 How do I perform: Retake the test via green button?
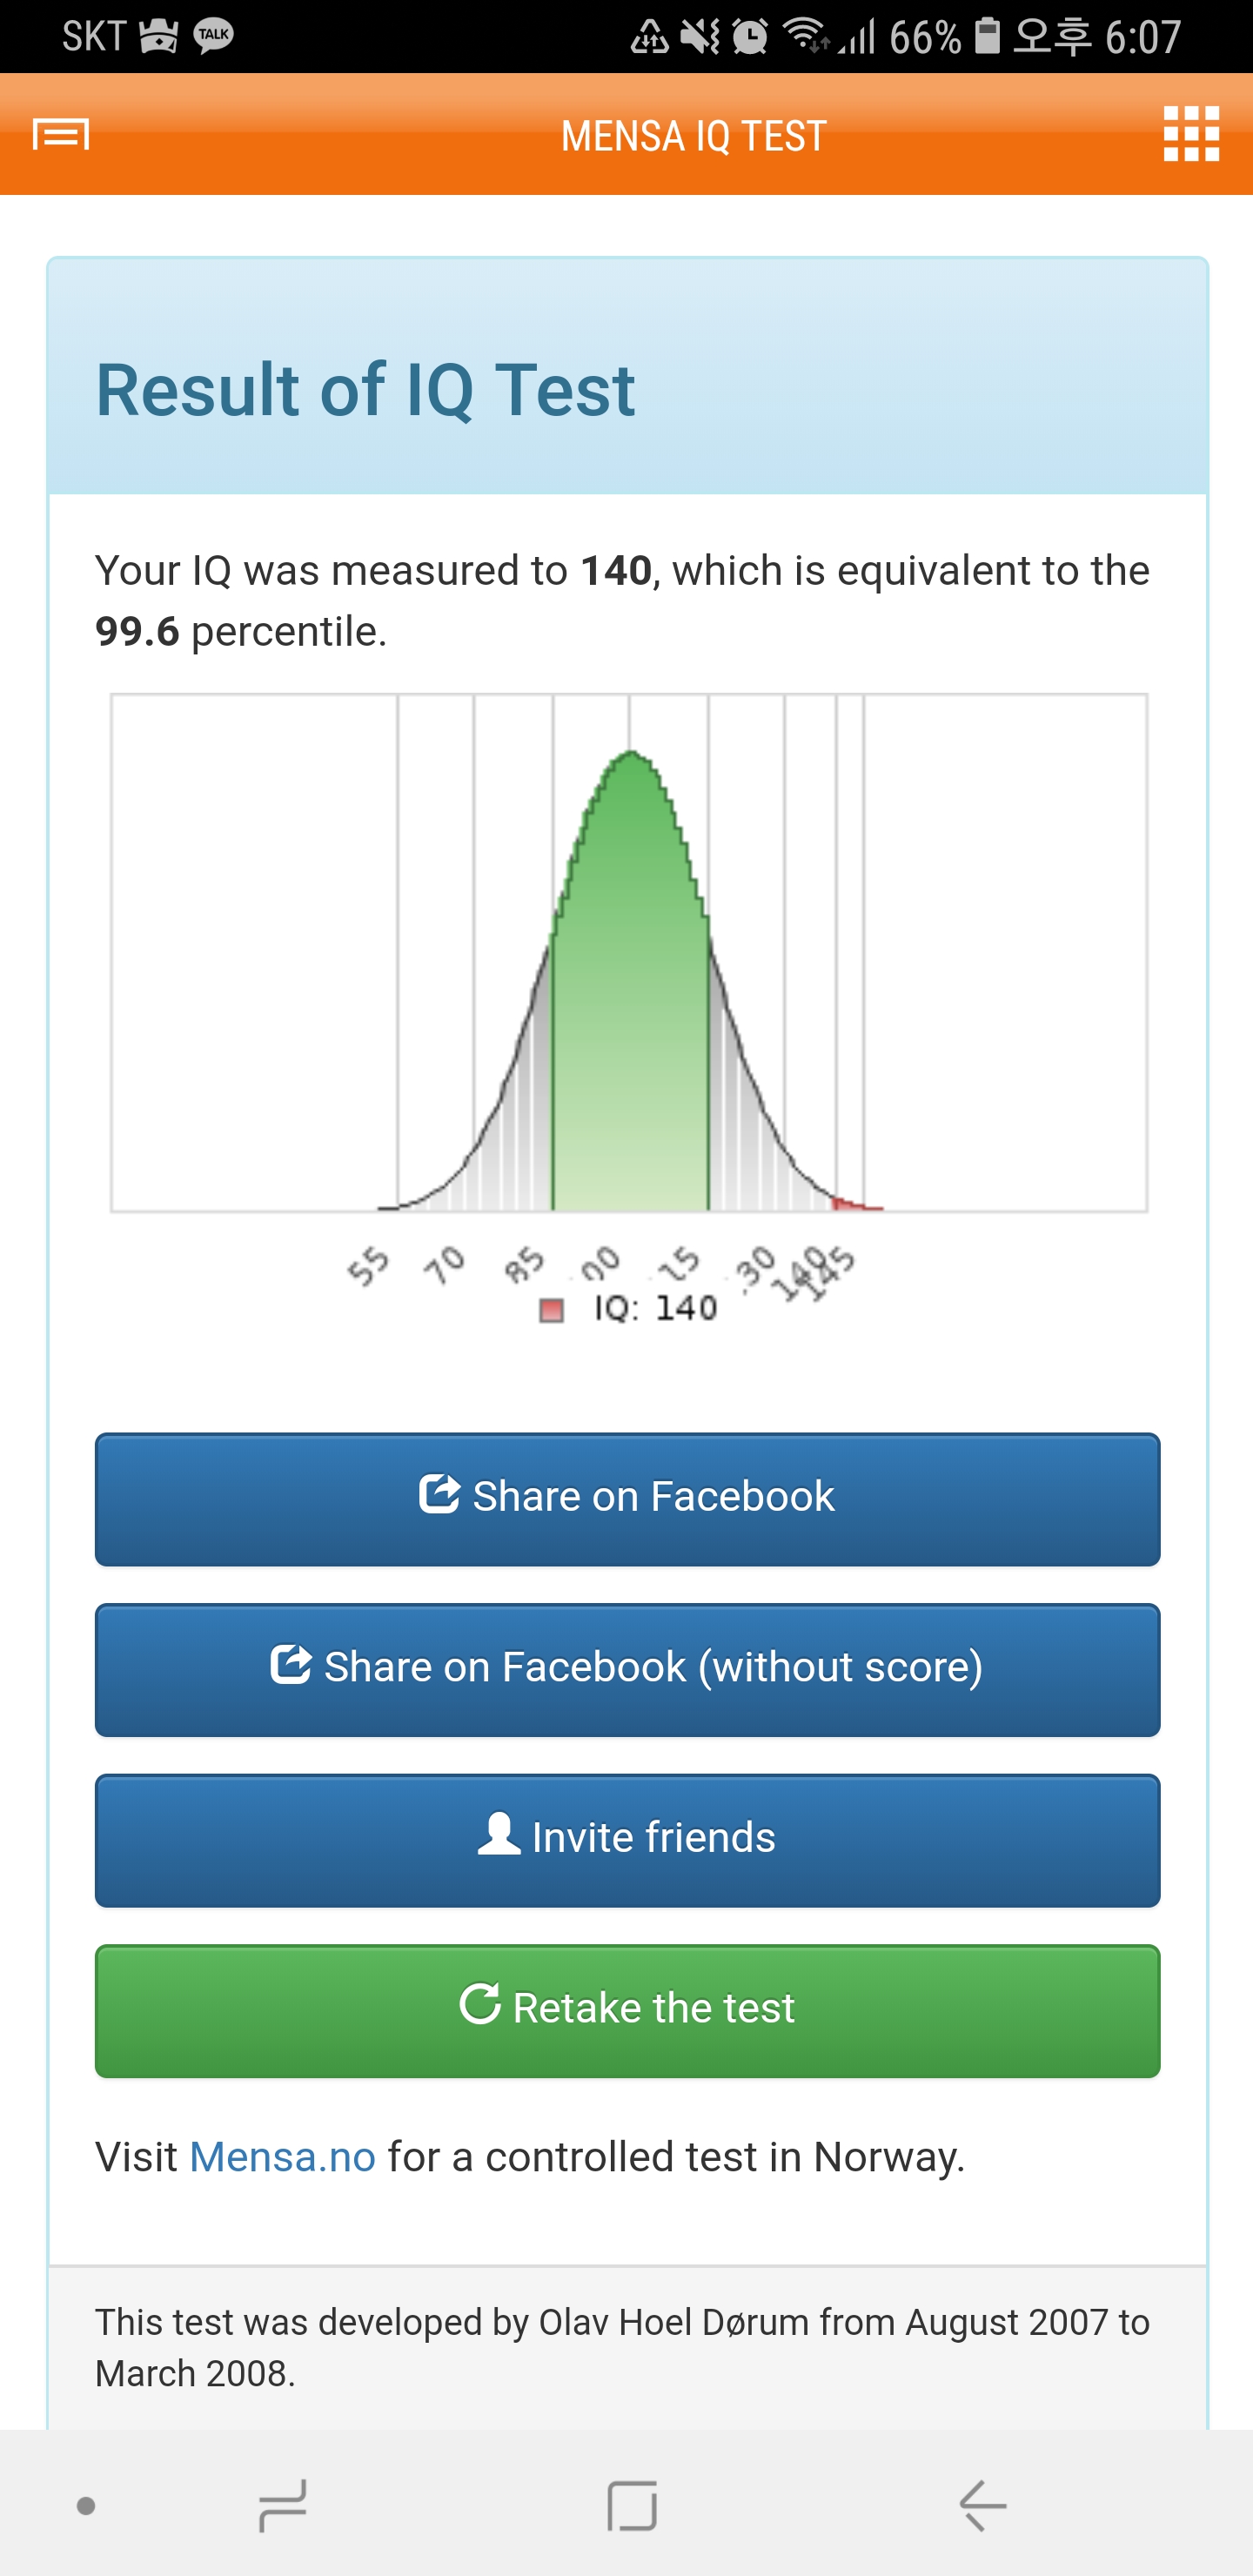click(x=627, y=2010)
